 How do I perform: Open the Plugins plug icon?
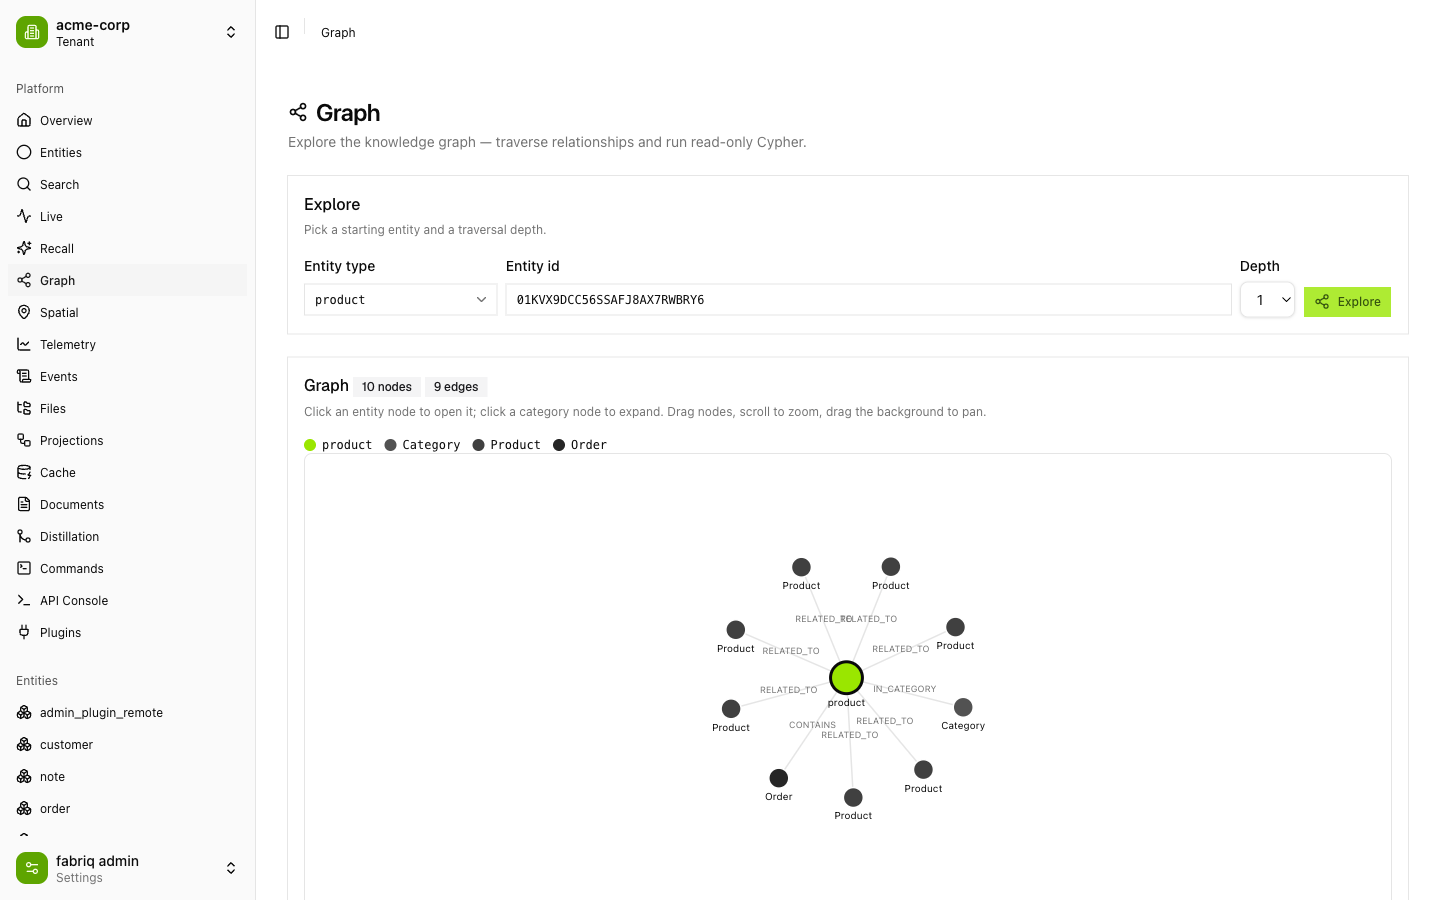(24, 632)
